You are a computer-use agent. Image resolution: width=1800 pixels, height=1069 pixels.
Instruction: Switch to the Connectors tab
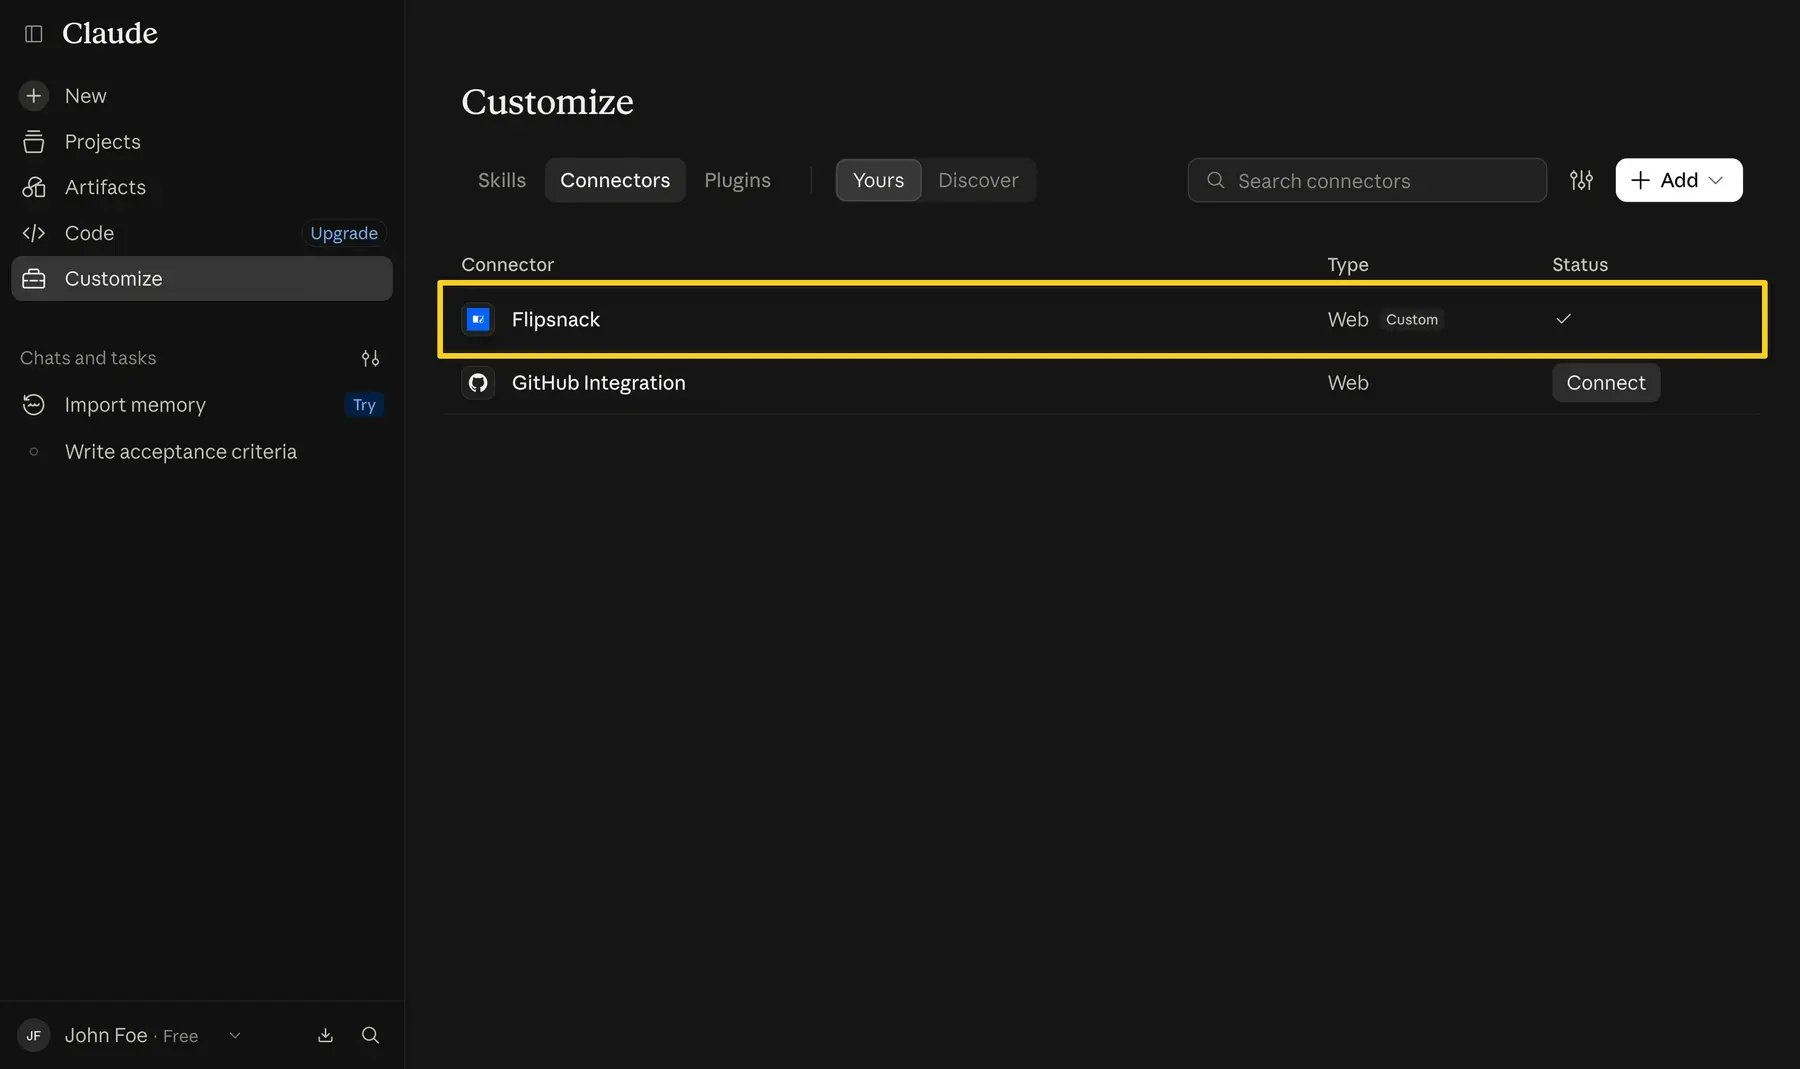(615, 180)
